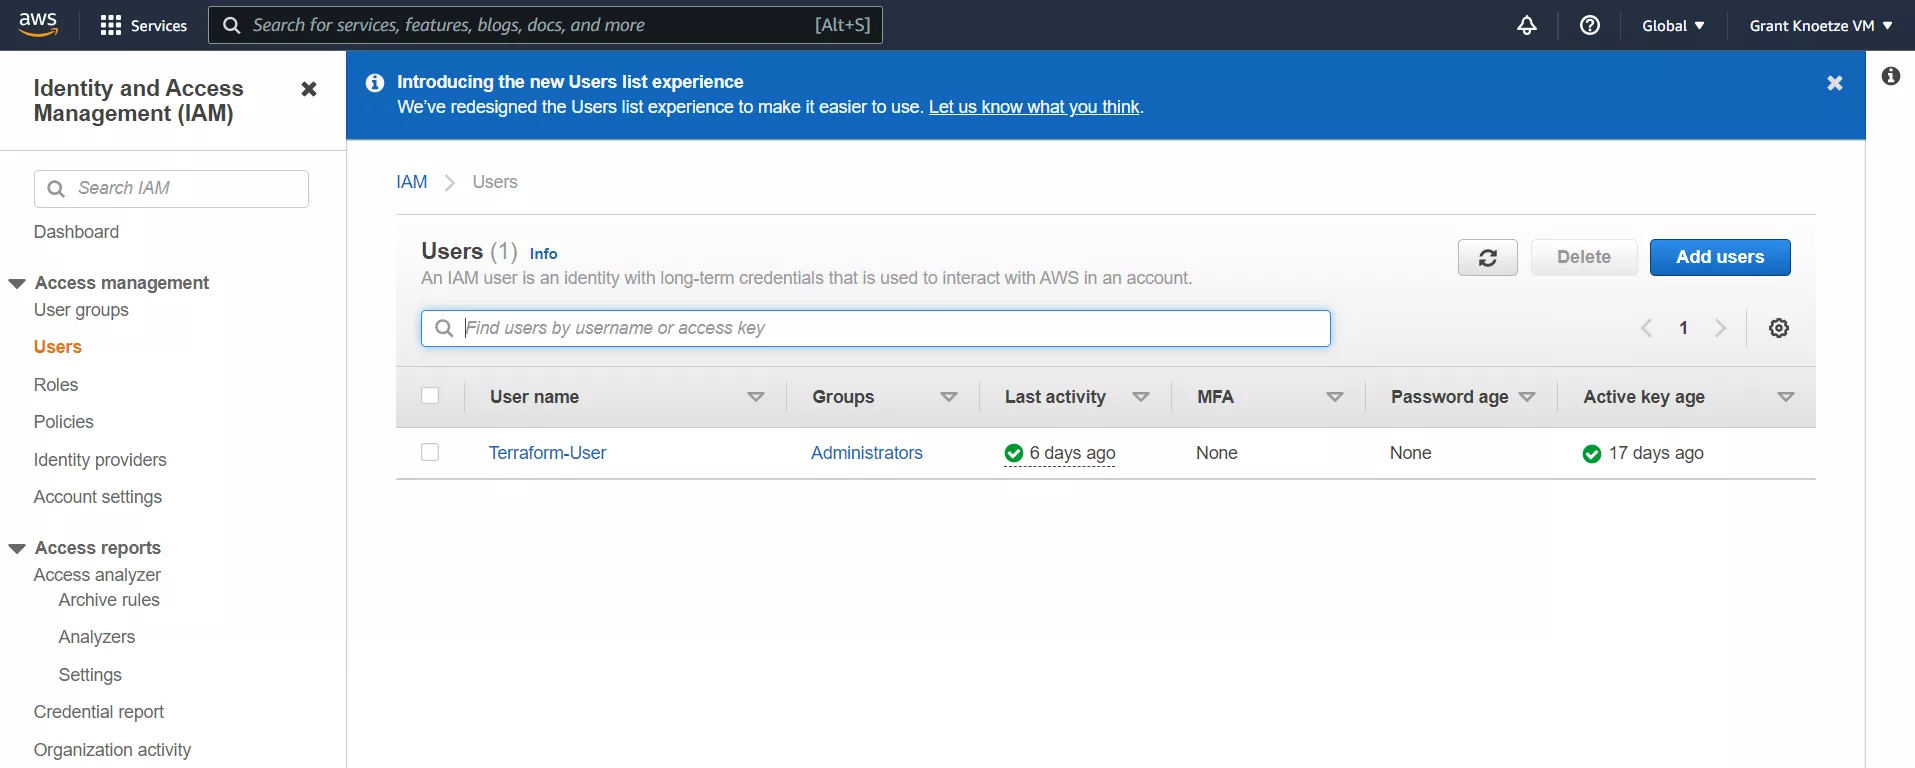Image resolution: width=1915 pixels, height=768 pixels.
Task: Click the magnifier in Find users box
Action: click(444, 328)
